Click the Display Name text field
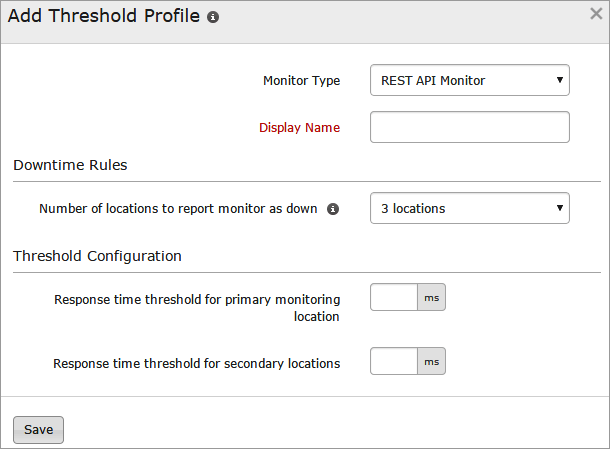Screen dimensions: 610x449 469,127
